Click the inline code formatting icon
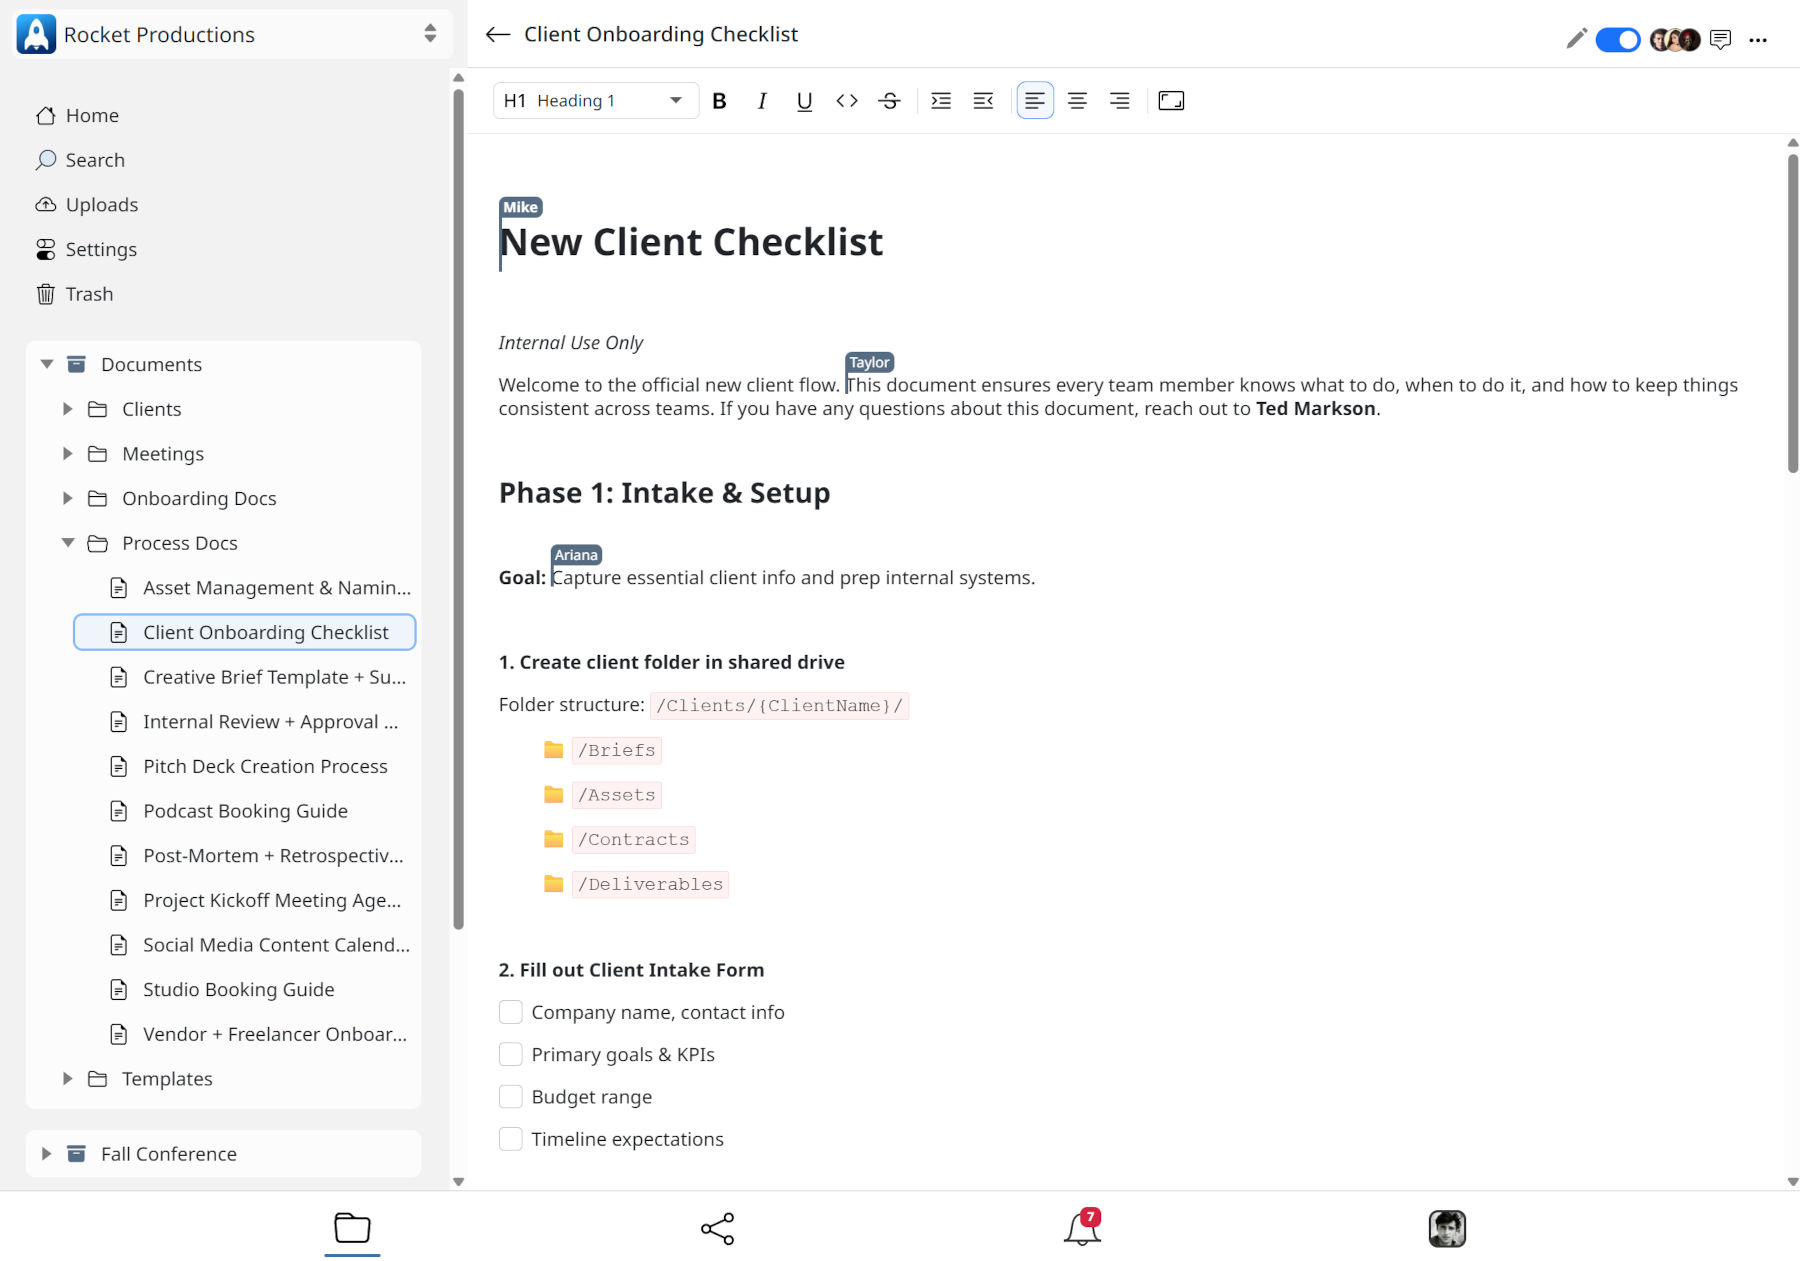The width and height of the screenshot is (1800, 1261). point(847,101)
